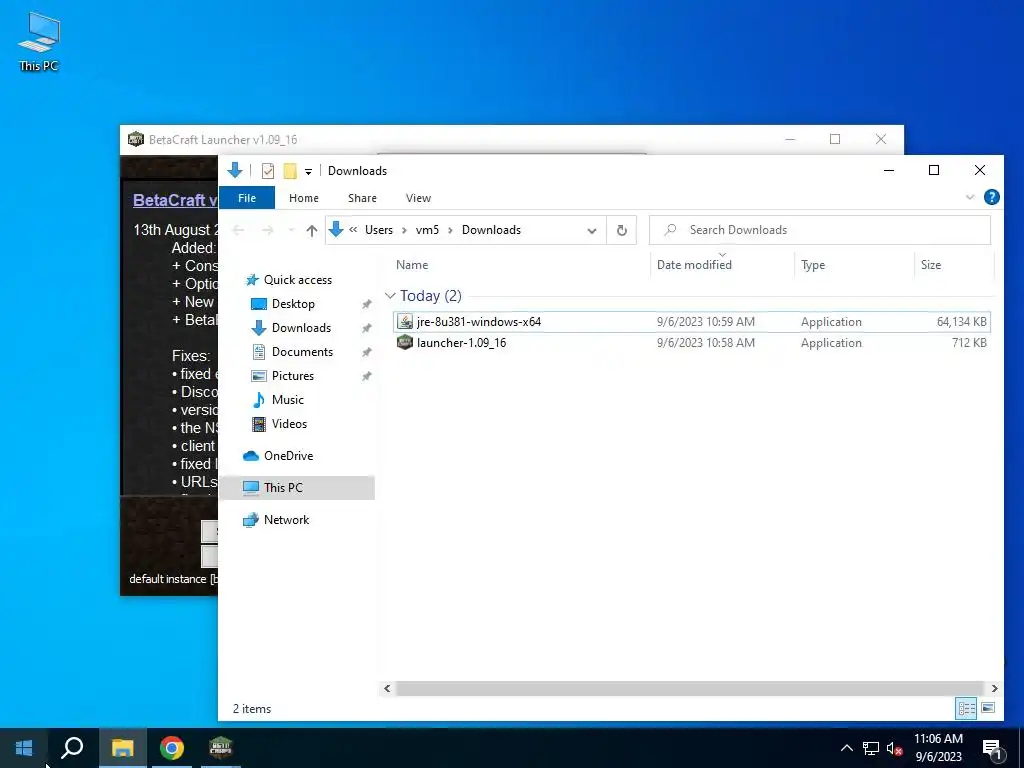This screenshot has height=768, width=1024.
Task: Collapse the Today (2) group
Action: coord(391,296)
